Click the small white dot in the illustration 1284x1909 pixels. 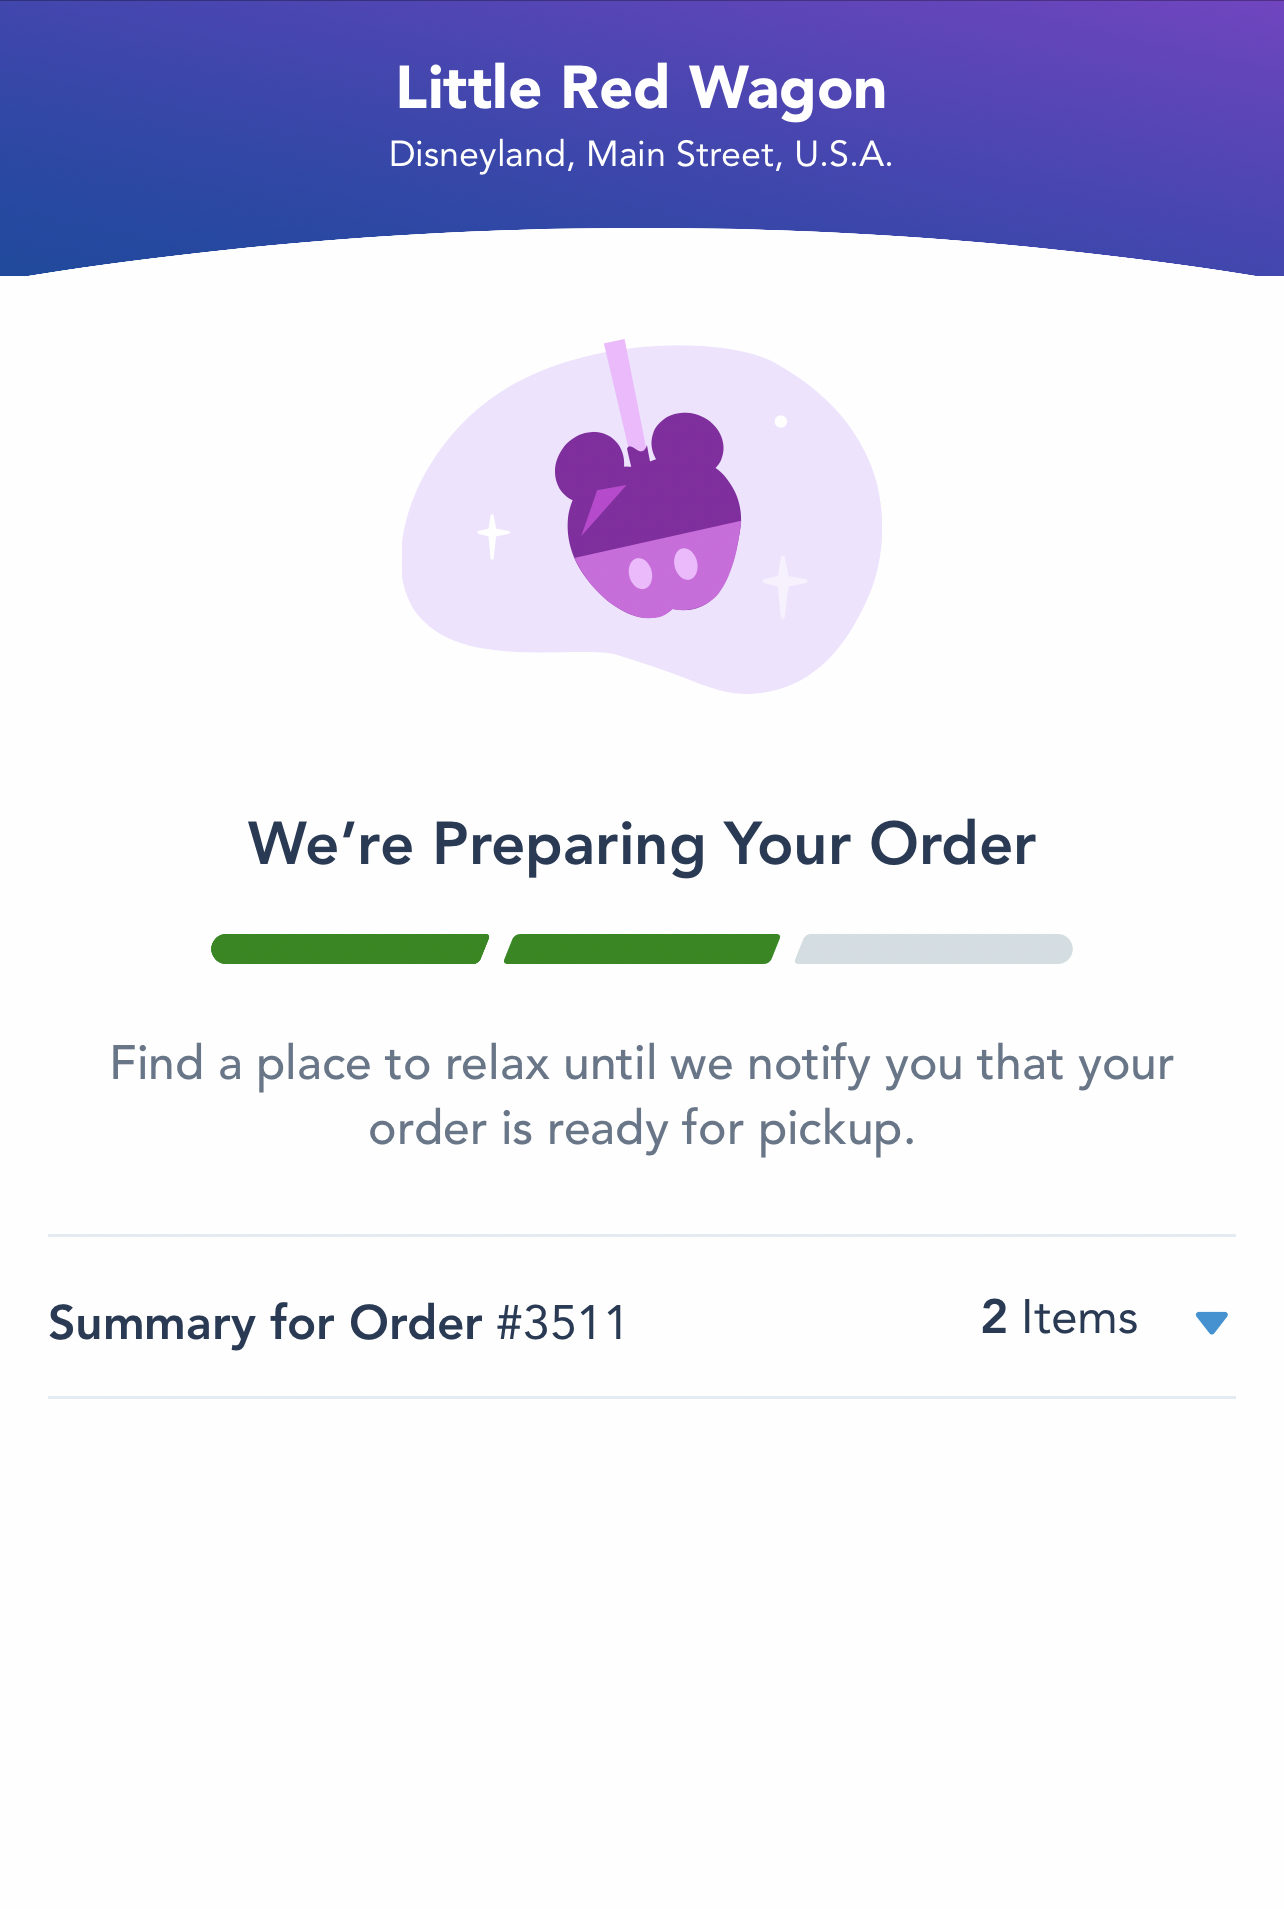coord(781,422)
